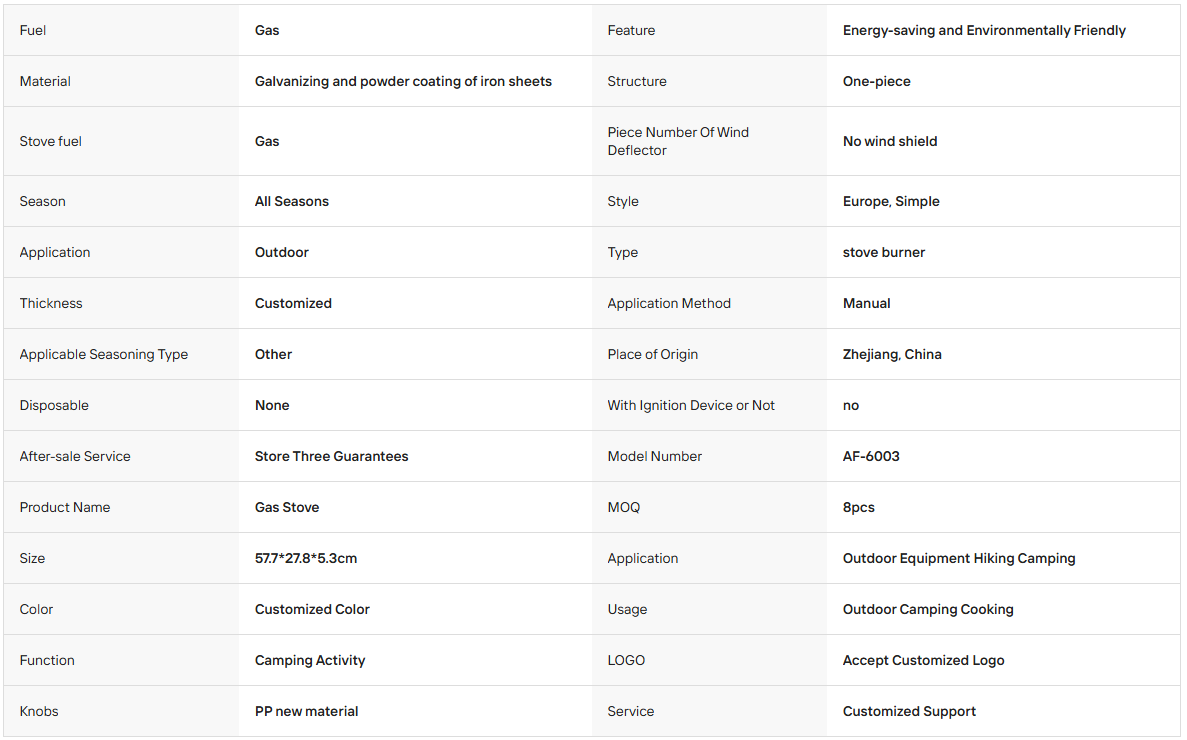Click the With Ignition Device or Not label

tap(691, 406)
